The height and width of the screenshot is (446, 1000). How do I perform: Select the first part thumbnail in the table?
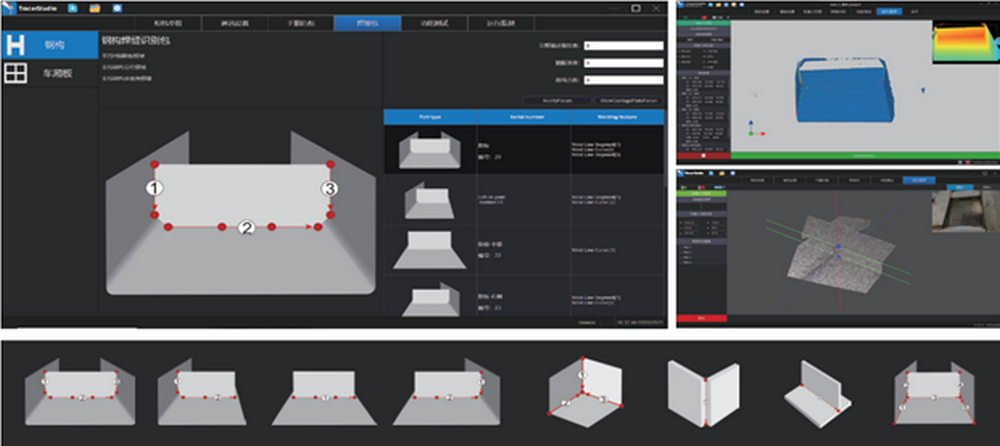(429, 149)
